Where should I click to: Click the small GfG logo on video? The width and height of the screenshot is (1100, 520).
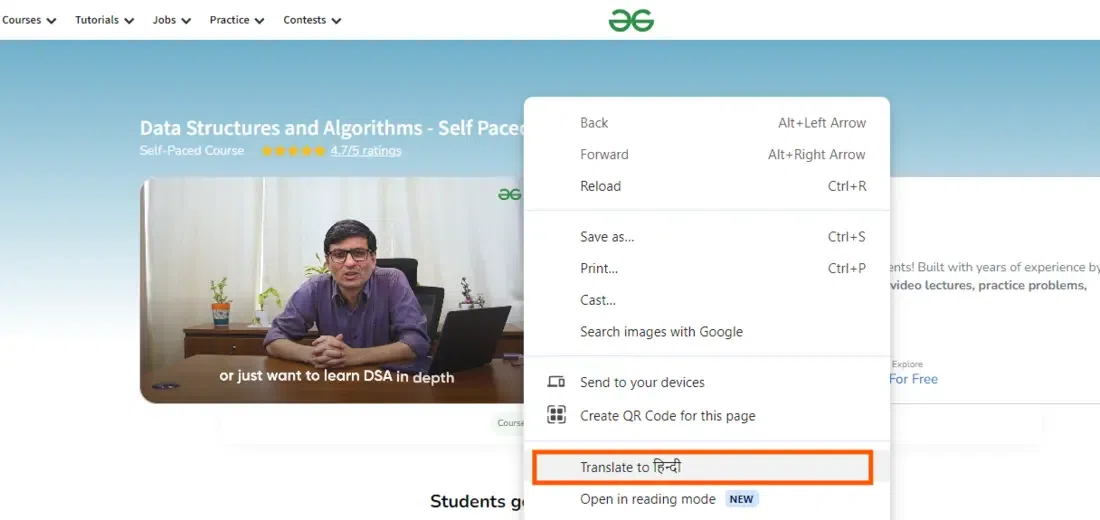[x=510, y=194]
